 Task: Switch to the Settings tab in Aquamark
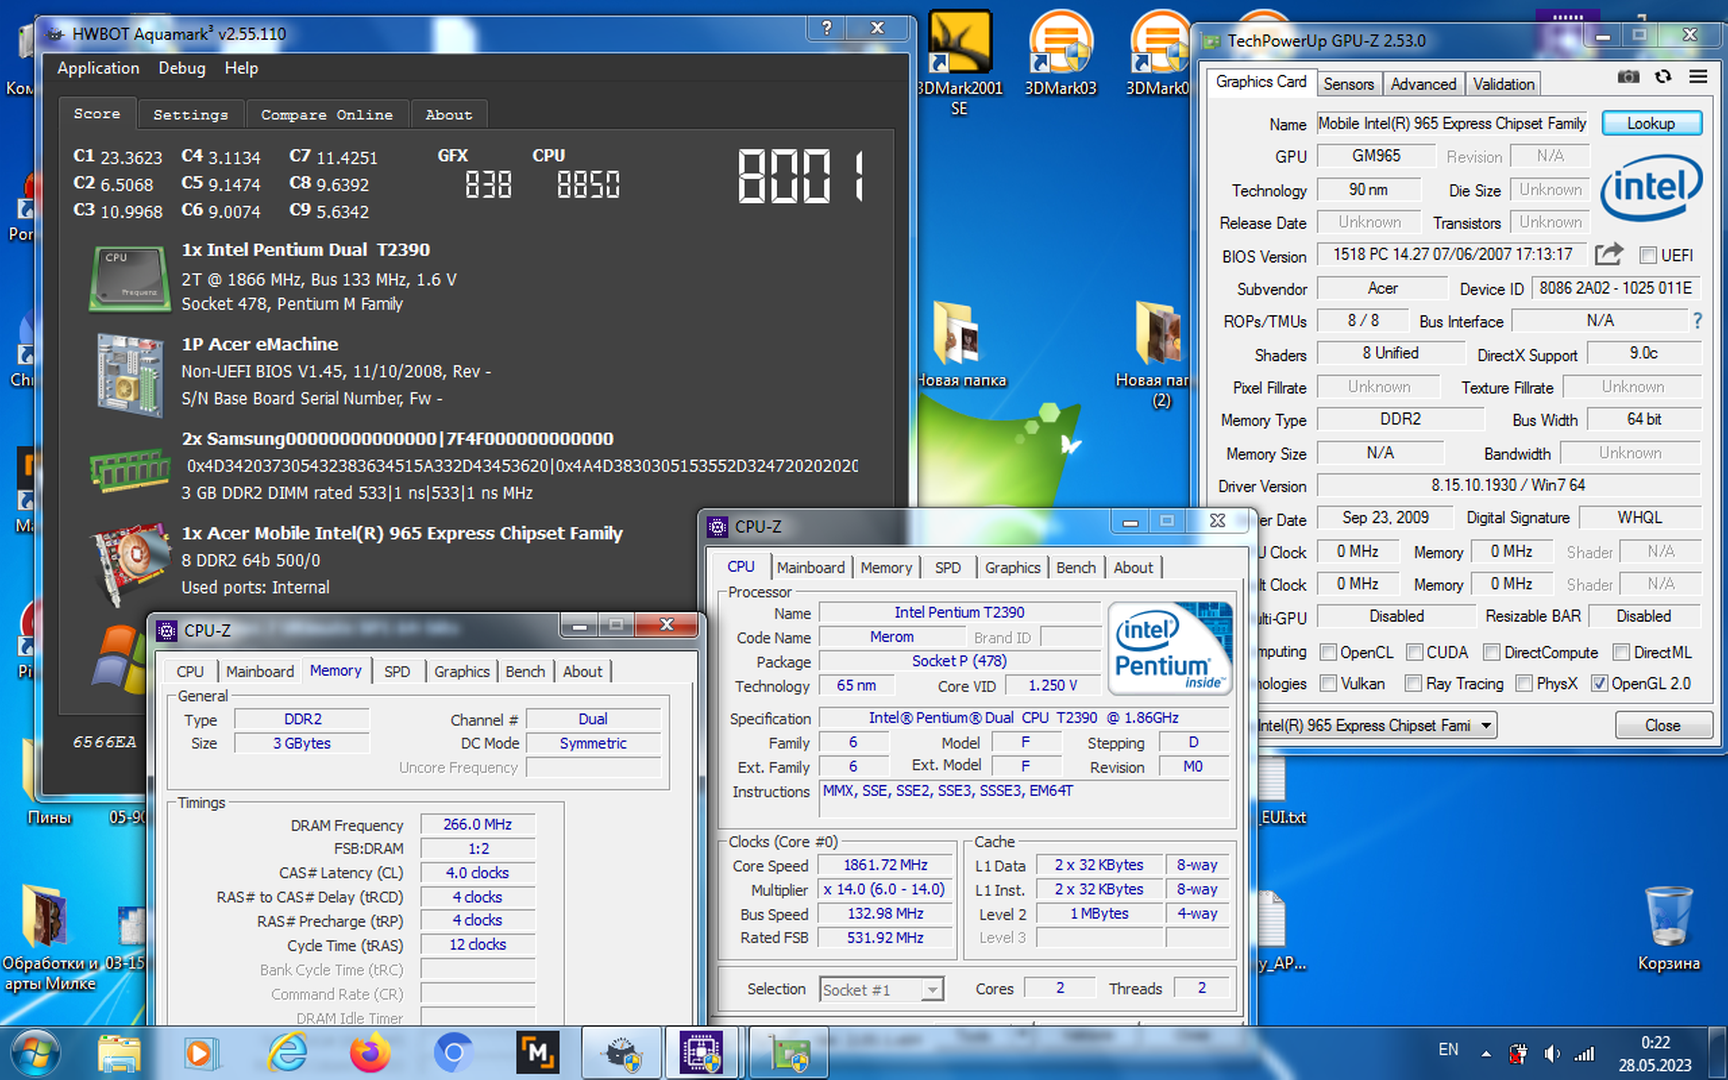[x=190, y=115]
